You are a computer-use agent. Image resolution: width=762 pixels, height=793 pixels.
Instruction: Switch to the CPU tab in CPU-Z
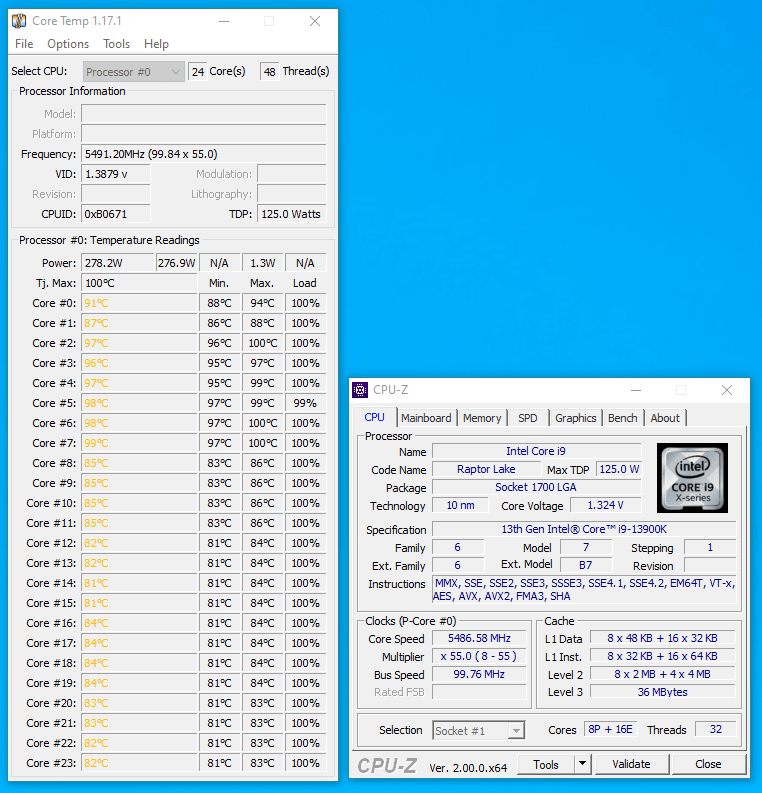coord(375,417)
